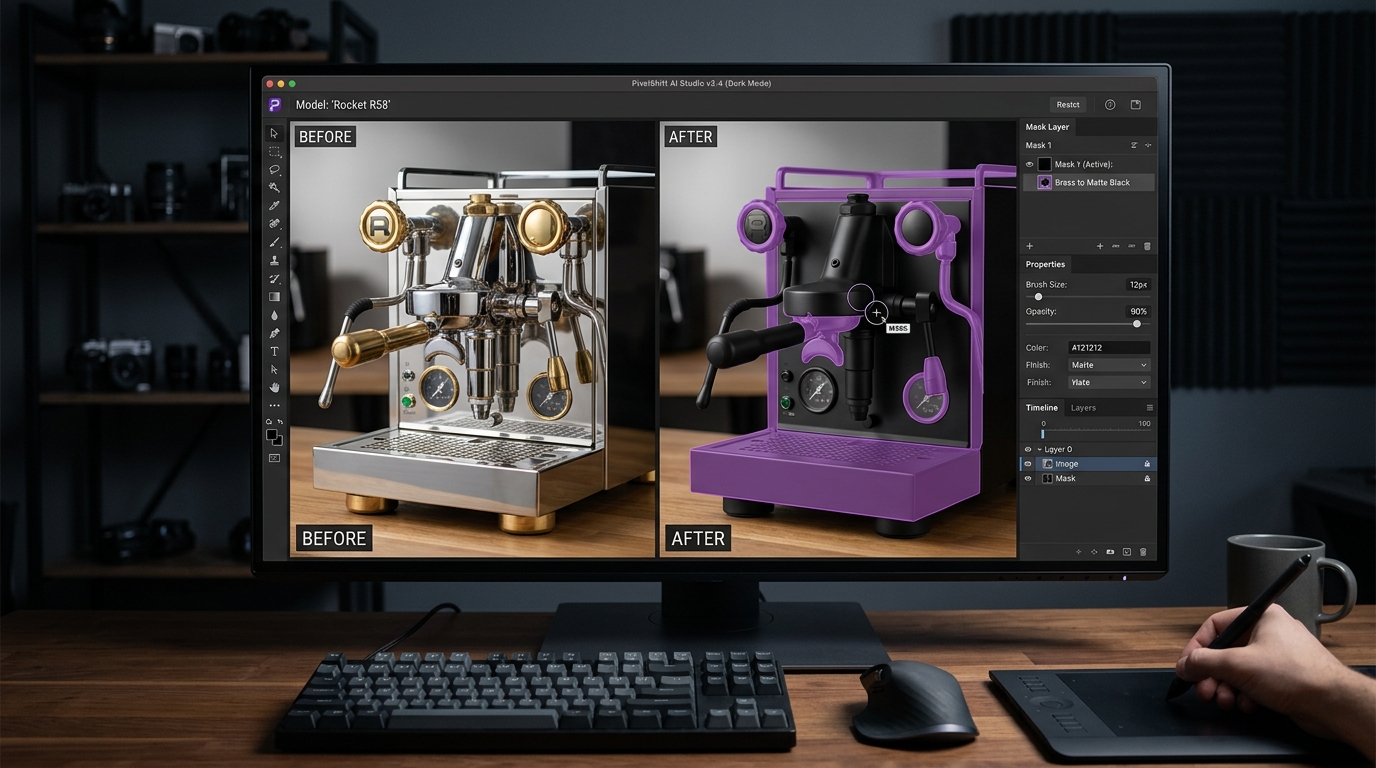Select the Mask layer row
Viewport: 1376px width, 768px height.
click(x=1088, y=479)
